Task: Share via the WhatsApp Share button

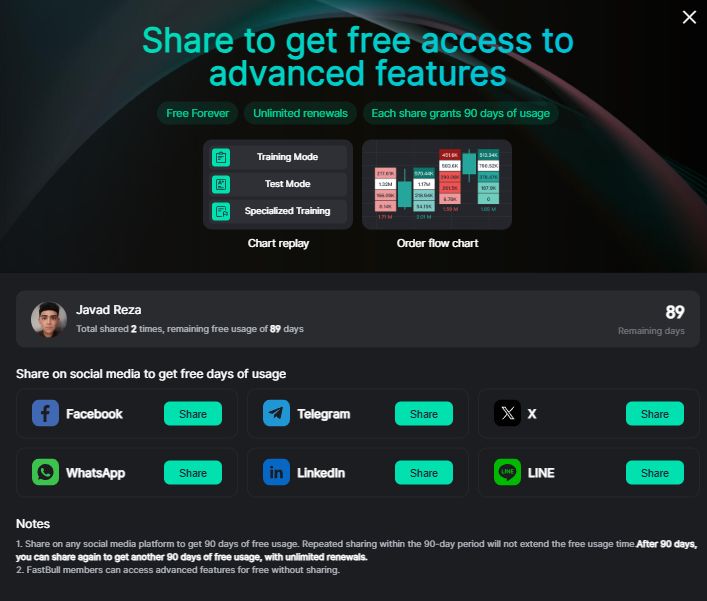Action: coord(193,473)
